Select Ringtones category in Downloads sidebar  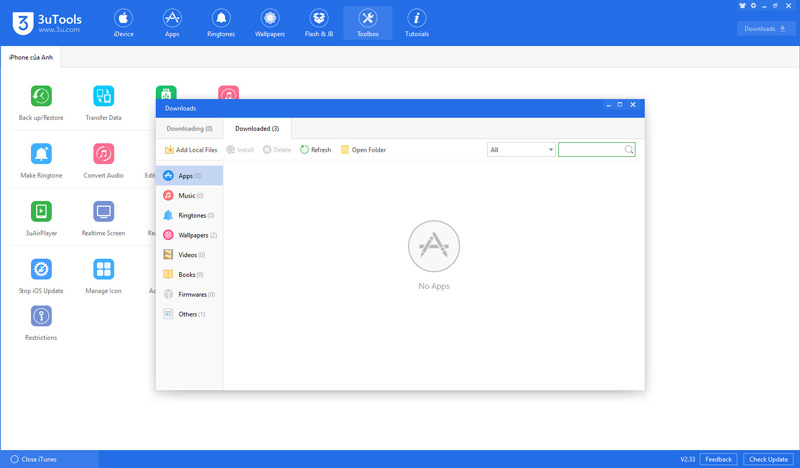point(189,215)
